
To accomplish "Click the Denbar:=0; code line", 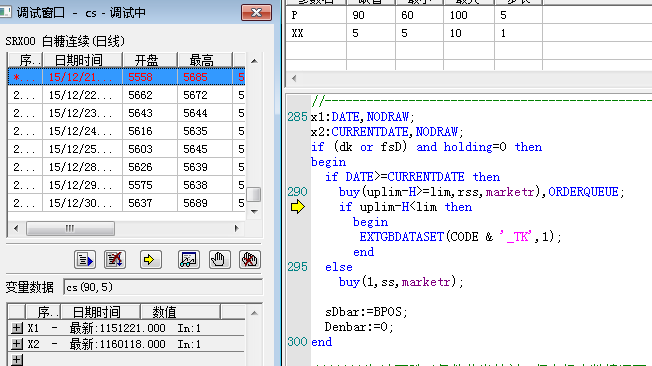I will 359,327.
